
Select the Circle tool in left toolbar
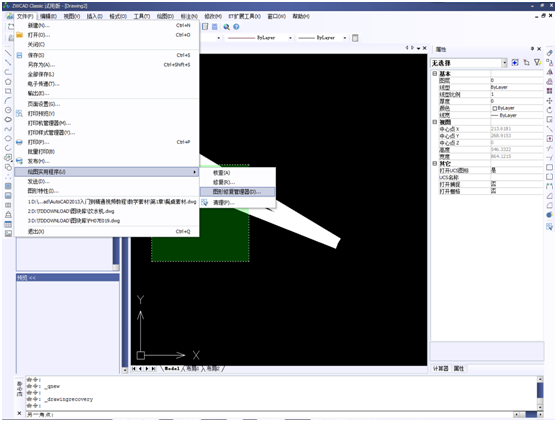coord(8,110)
